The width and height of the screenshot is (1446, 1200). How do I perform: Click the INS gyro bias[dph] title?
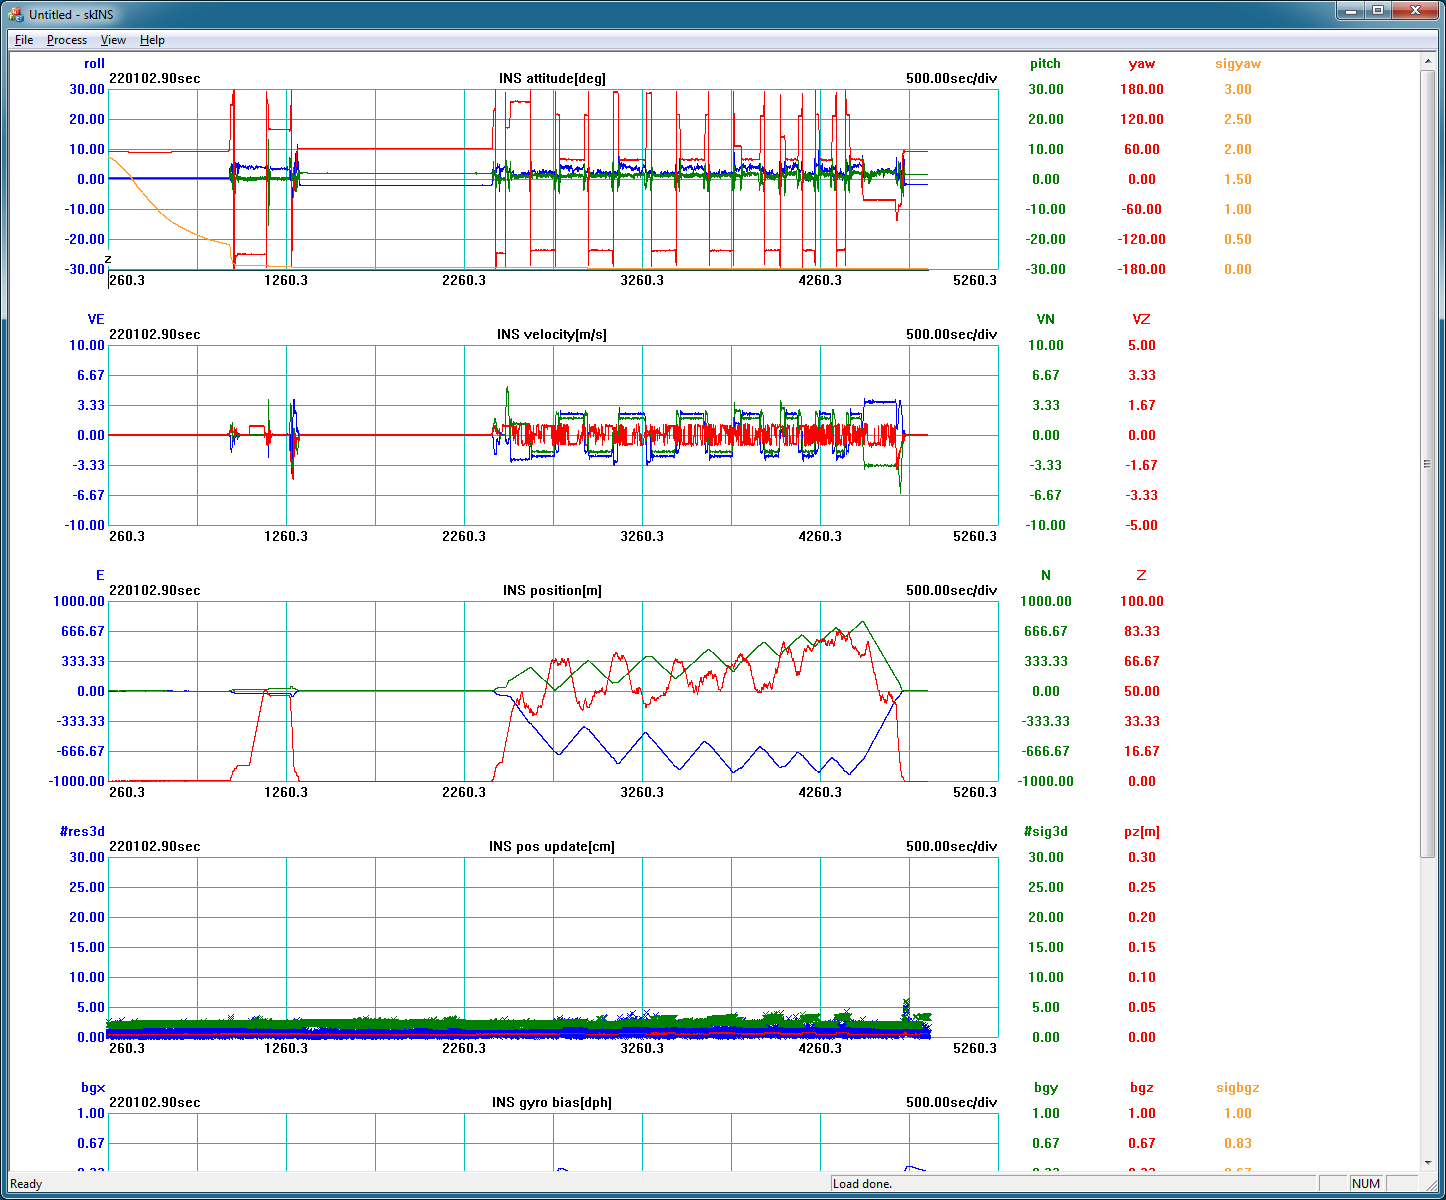pos(552,1103)
